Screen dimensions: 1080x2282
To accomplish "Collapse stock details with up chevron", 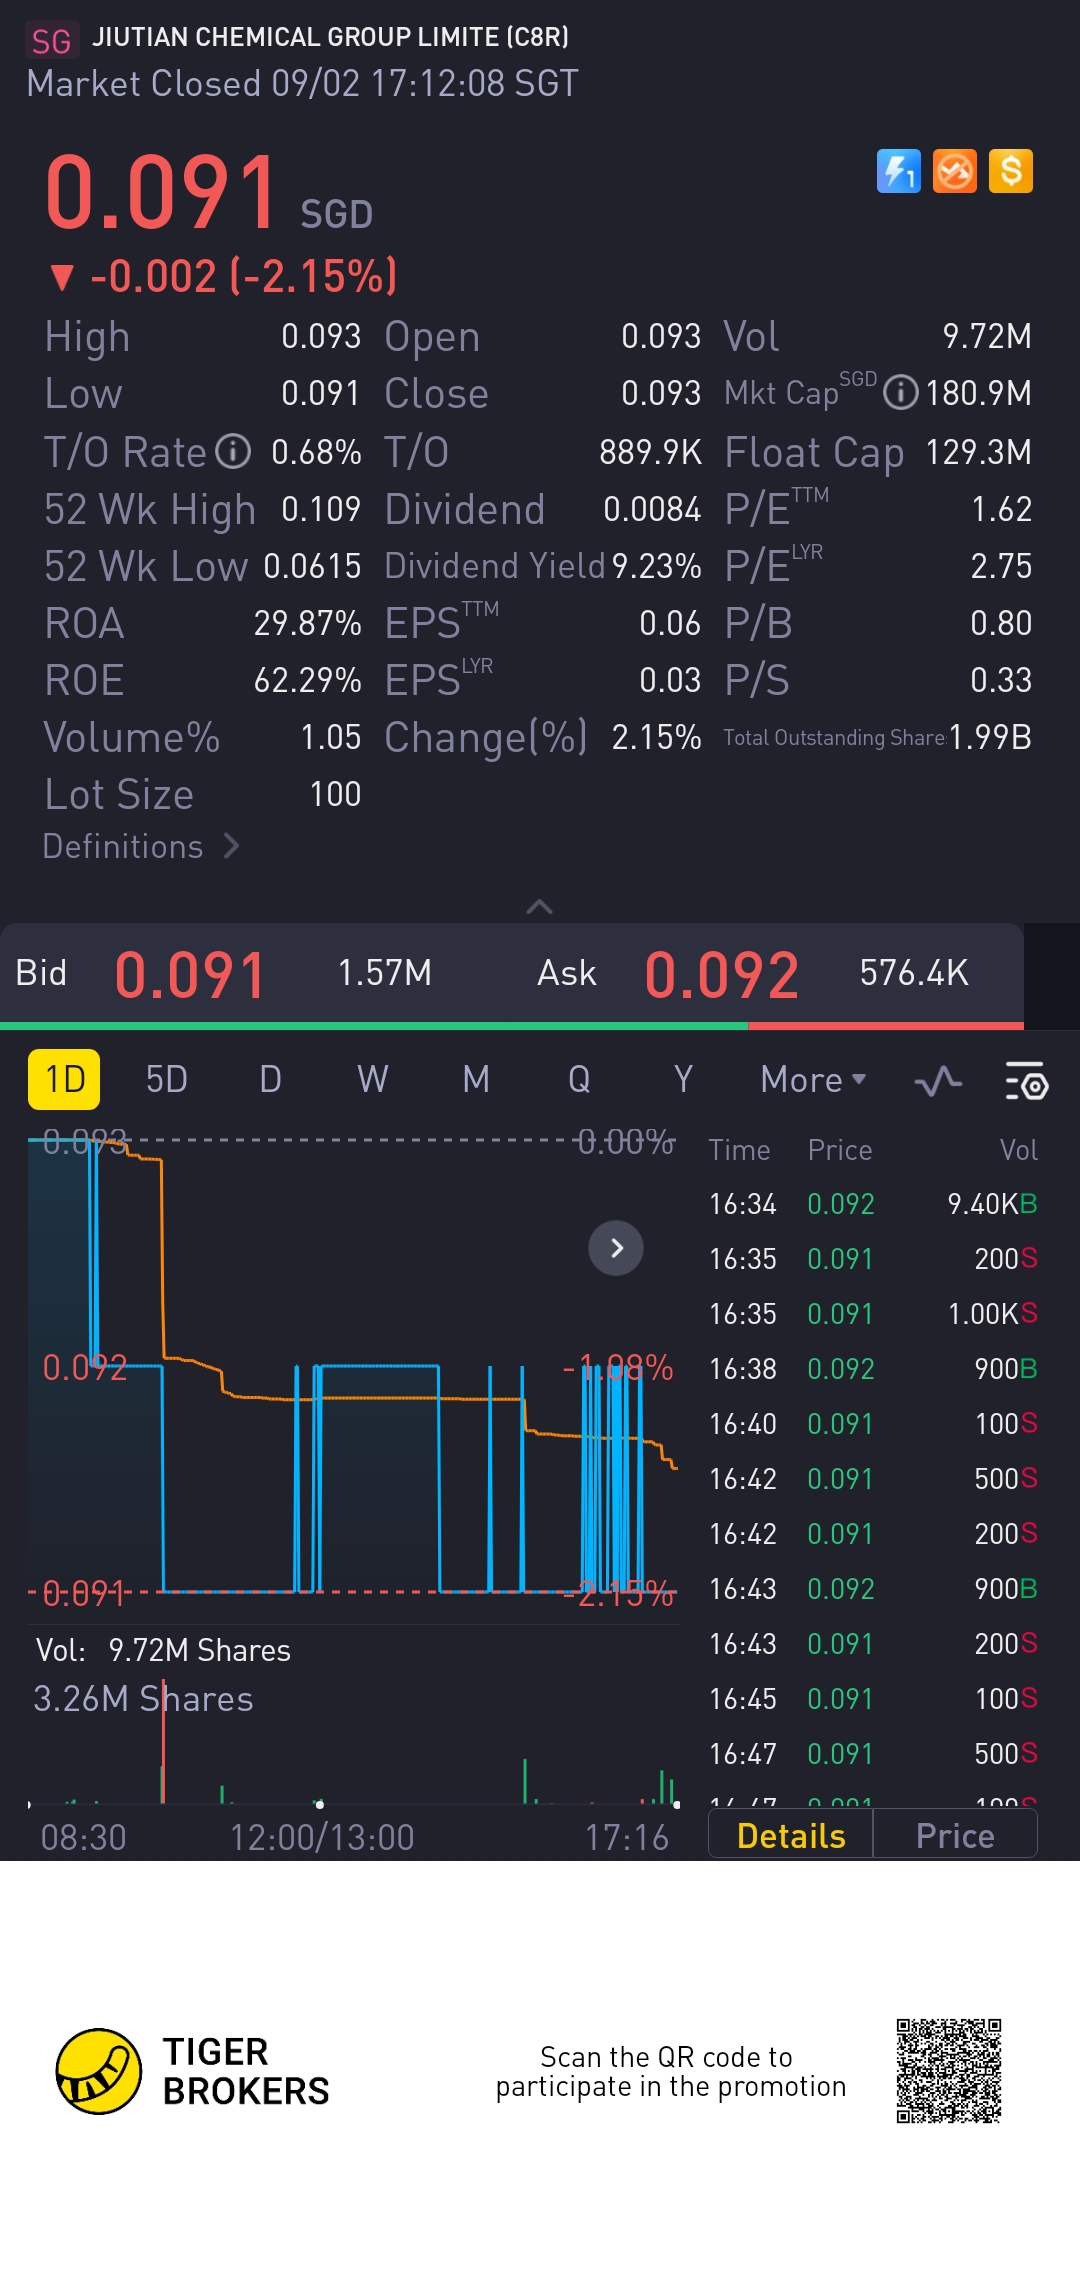I will (x=539, y=906).
